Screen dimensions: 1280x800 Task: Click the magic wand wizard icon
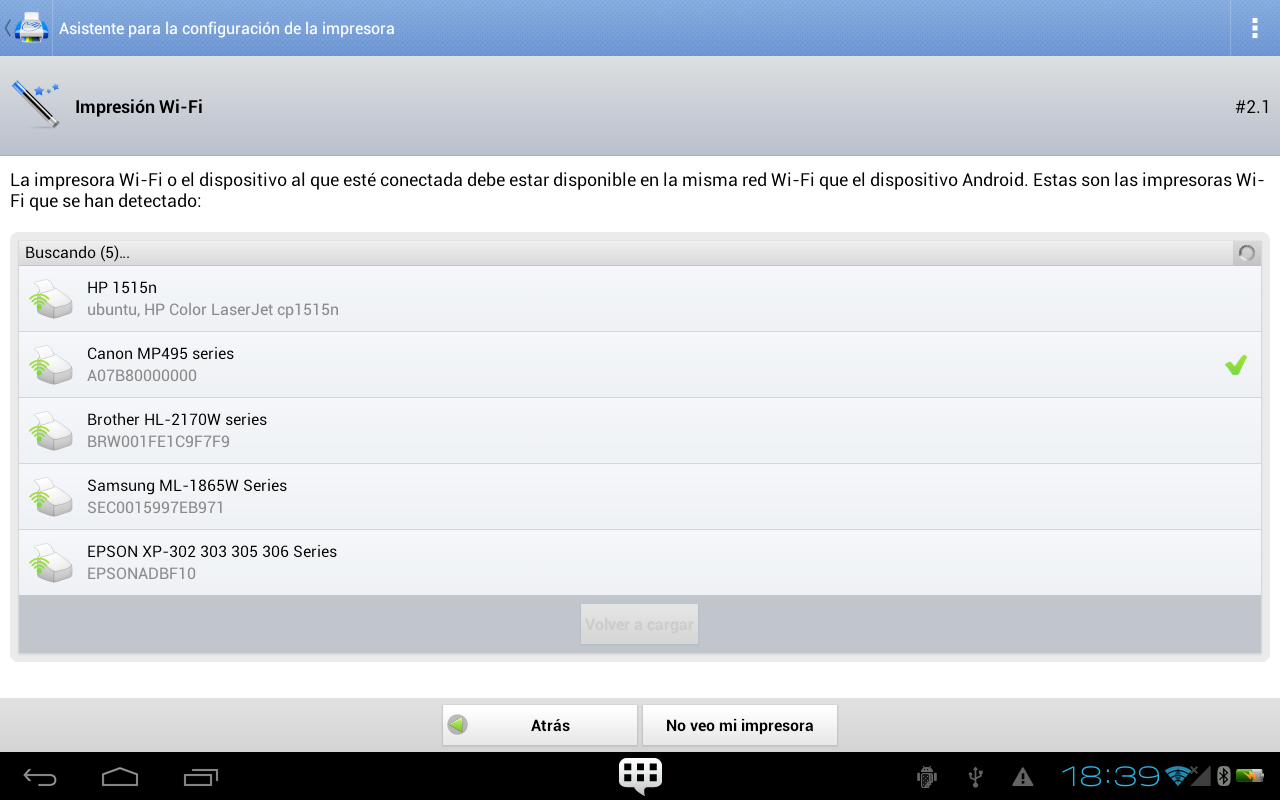click(36, 105)
